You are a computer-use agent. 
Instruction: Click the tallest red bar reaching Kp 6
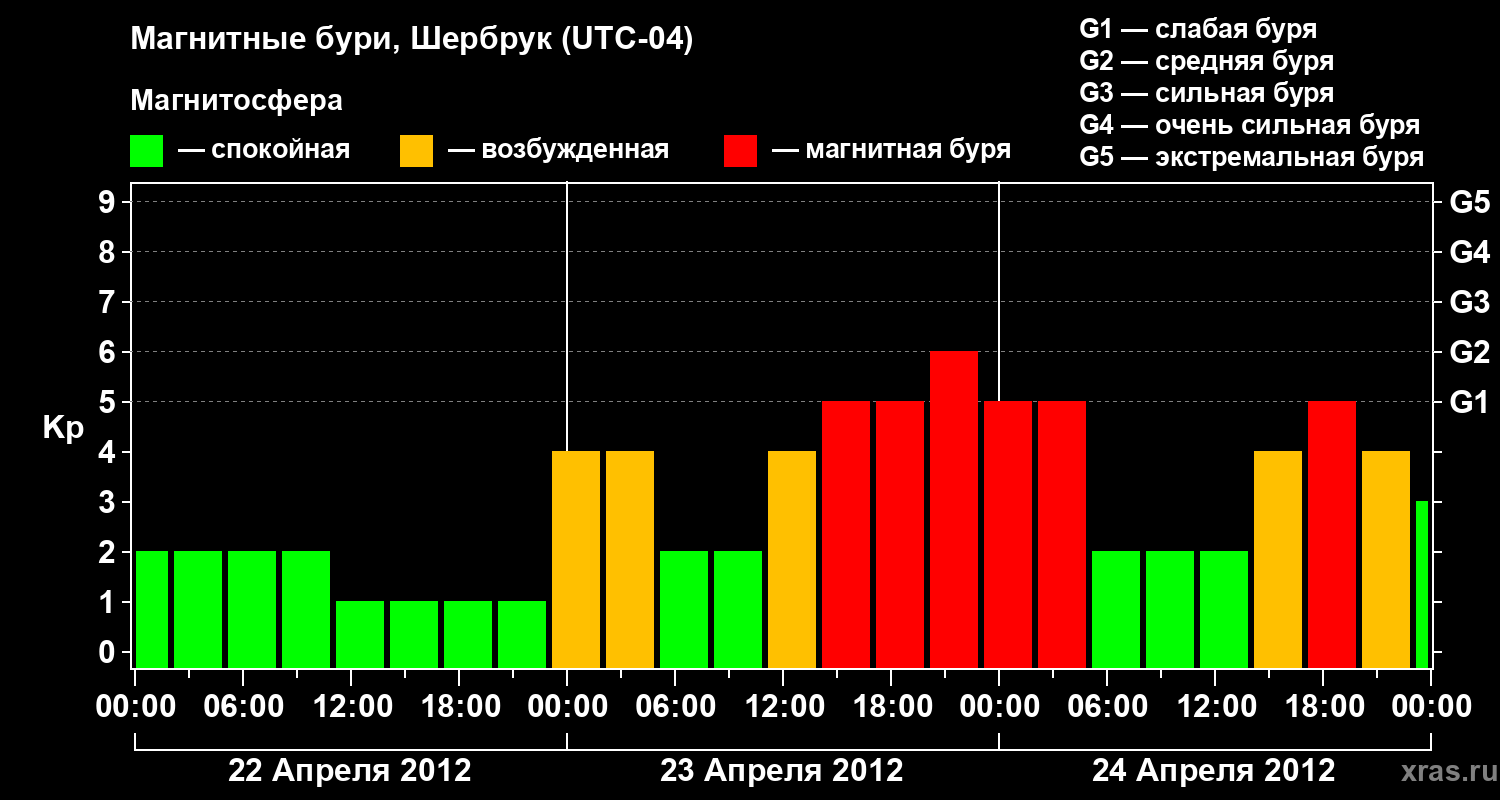pos(954,509)
